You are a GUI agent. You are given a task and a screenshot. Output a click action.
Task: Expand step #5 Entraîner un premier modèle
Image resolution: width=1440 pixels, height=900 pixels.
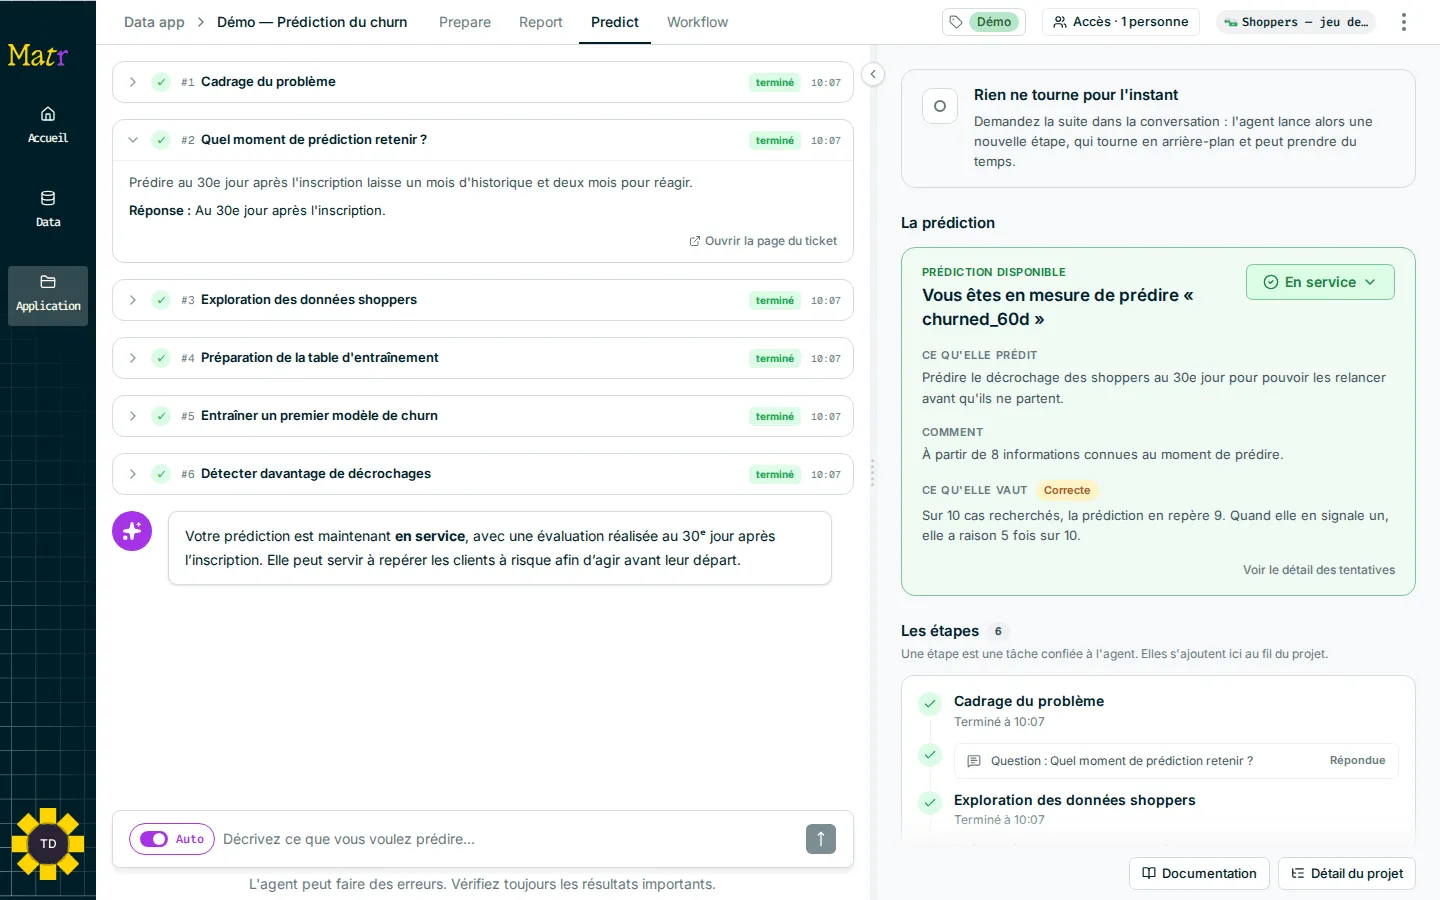tap(133, 416)
